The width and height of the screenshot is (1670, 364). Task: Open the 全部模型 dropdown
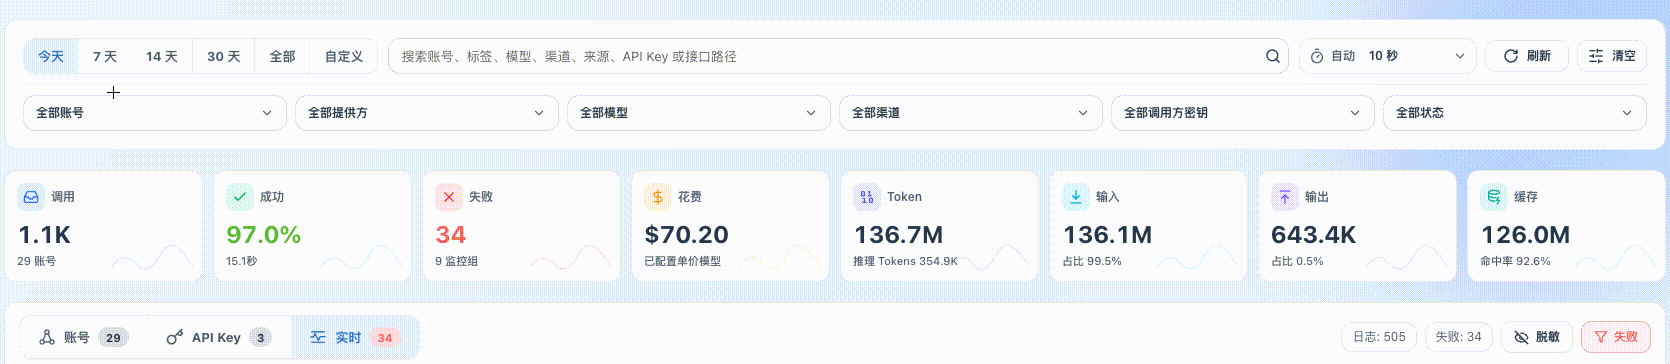click(x=699, y=113)
